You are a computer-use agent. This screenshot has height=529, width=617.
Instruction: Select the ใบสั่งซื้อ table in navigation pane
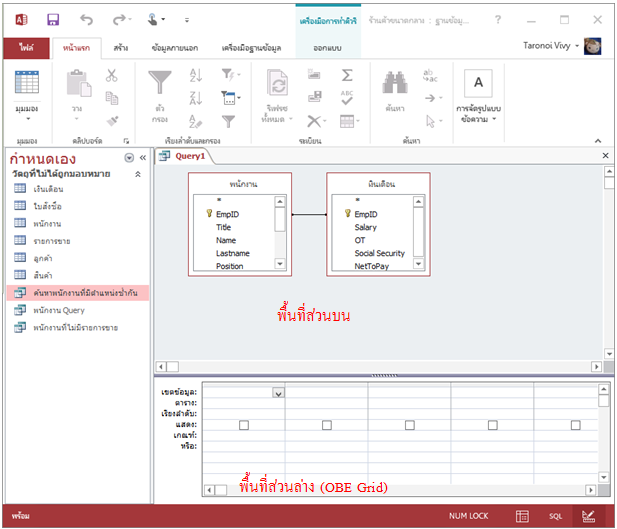47,206
